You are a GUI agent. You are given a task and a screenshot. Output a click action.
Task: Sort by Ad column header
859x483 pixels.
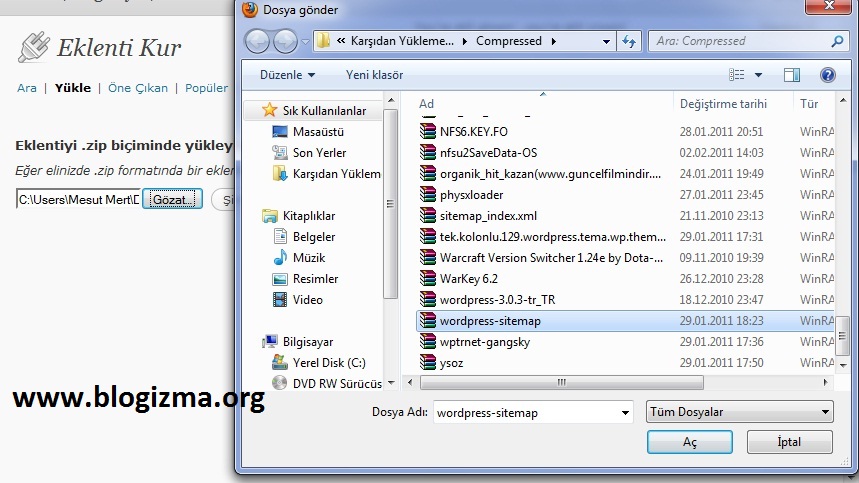426,104
